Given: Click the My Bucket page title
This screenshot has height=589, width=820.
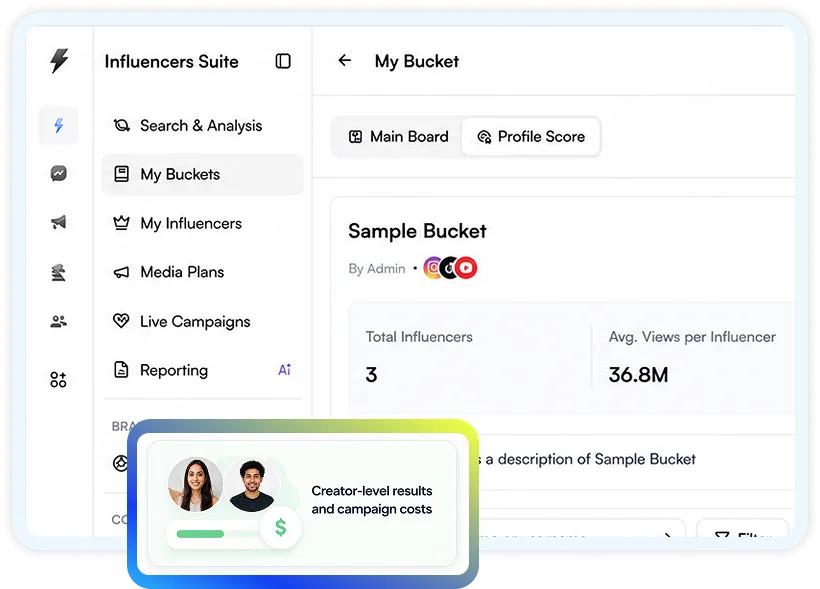Looking at the screenshot, I should [417, 61].
